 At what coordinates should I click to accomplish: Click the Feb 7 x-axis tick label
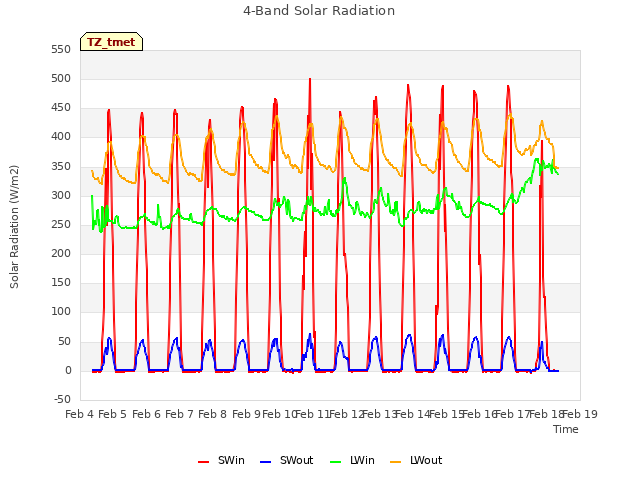click(179, 414)
